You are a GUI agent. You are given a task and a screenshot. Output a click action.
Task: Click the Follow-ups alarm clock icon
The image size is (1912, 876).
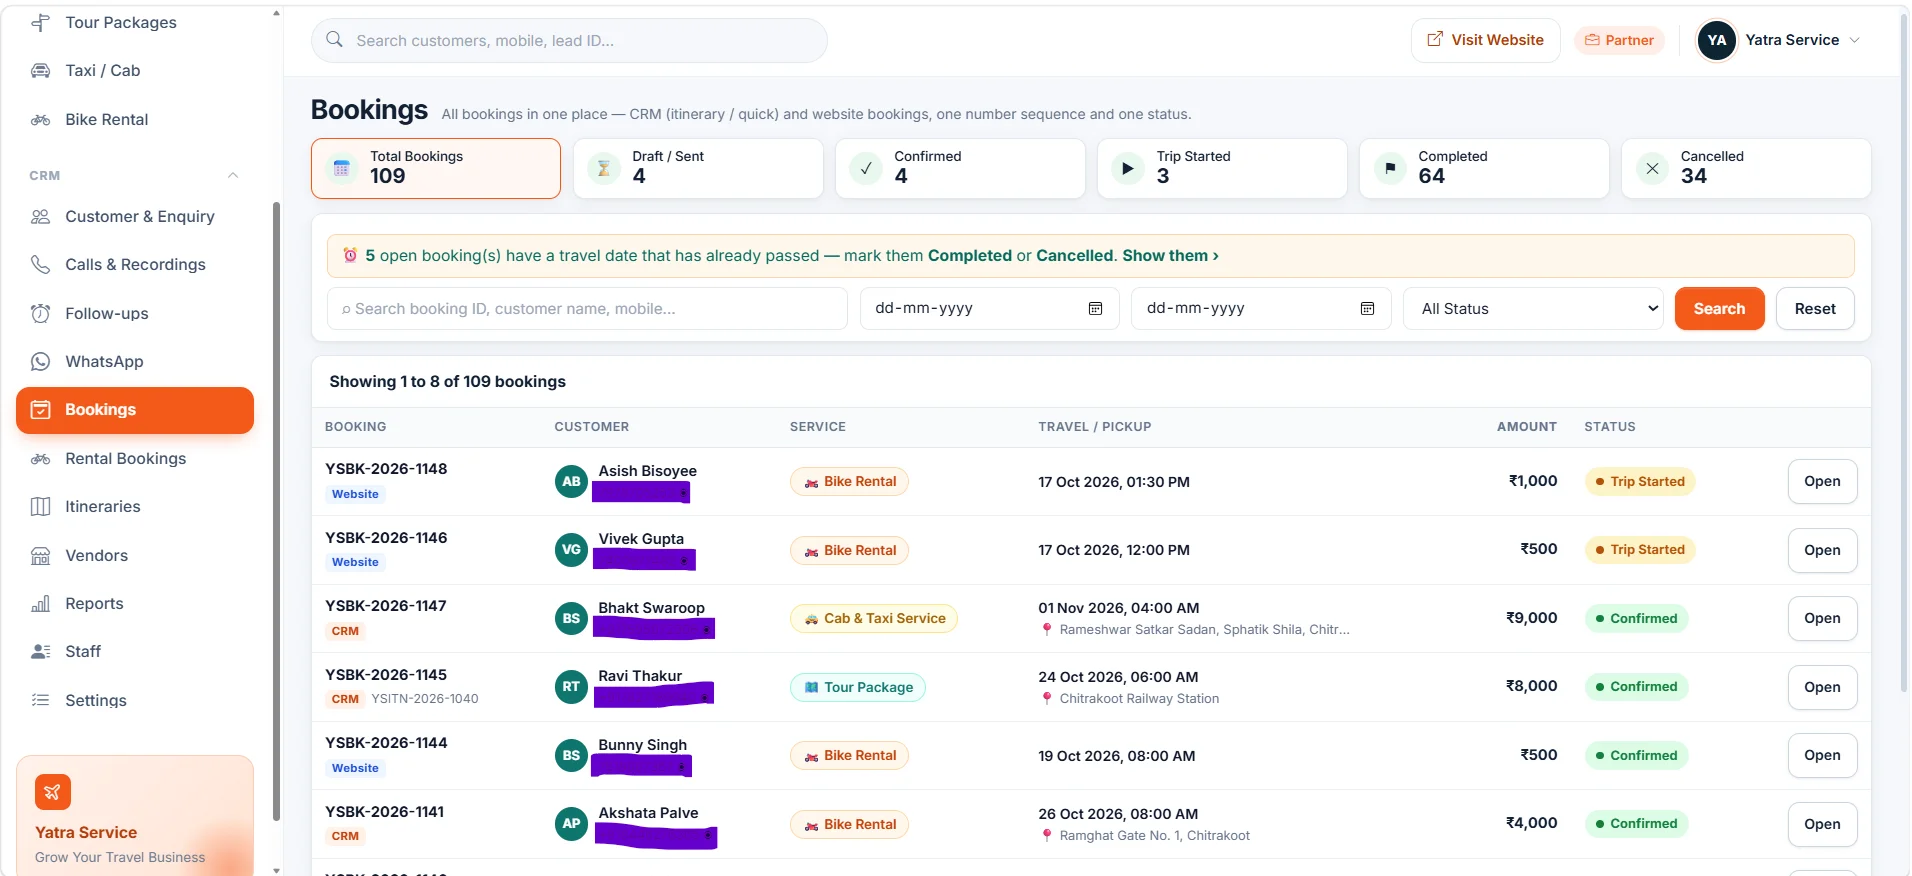(x=40, y=313)
